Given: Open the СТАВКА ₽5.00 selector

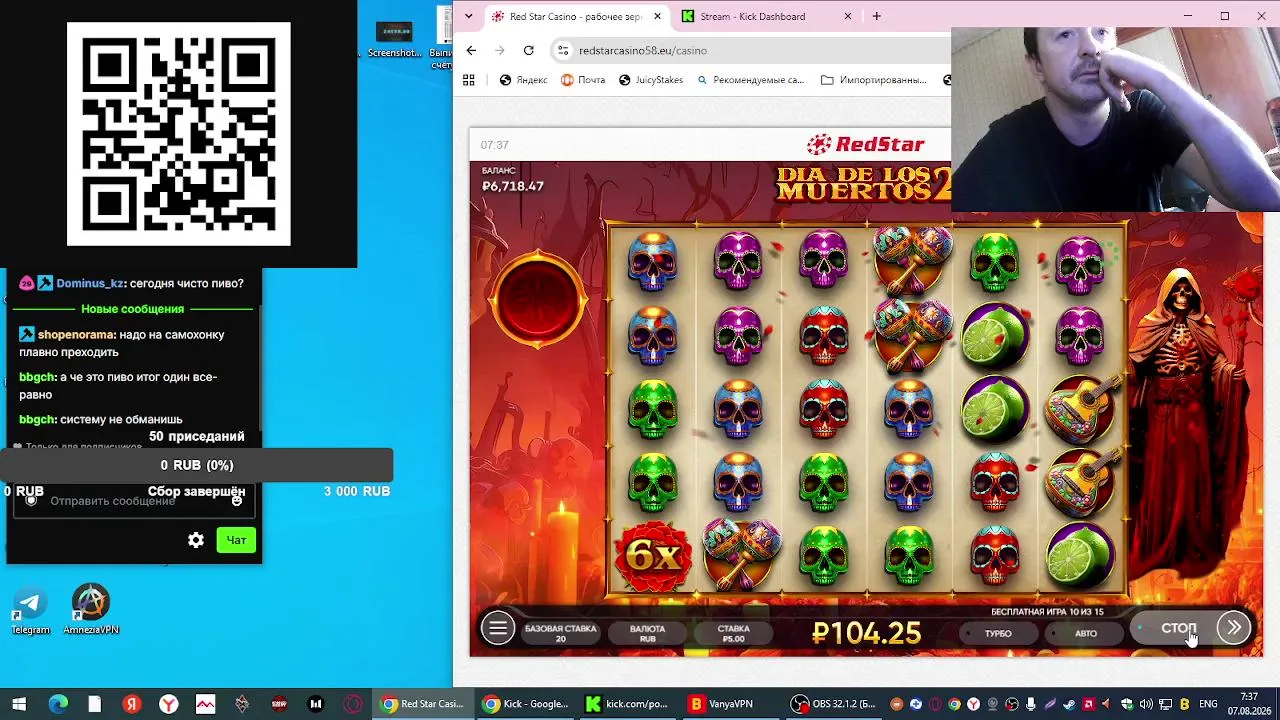Looking at the screenshot, I should pos(733,633).
